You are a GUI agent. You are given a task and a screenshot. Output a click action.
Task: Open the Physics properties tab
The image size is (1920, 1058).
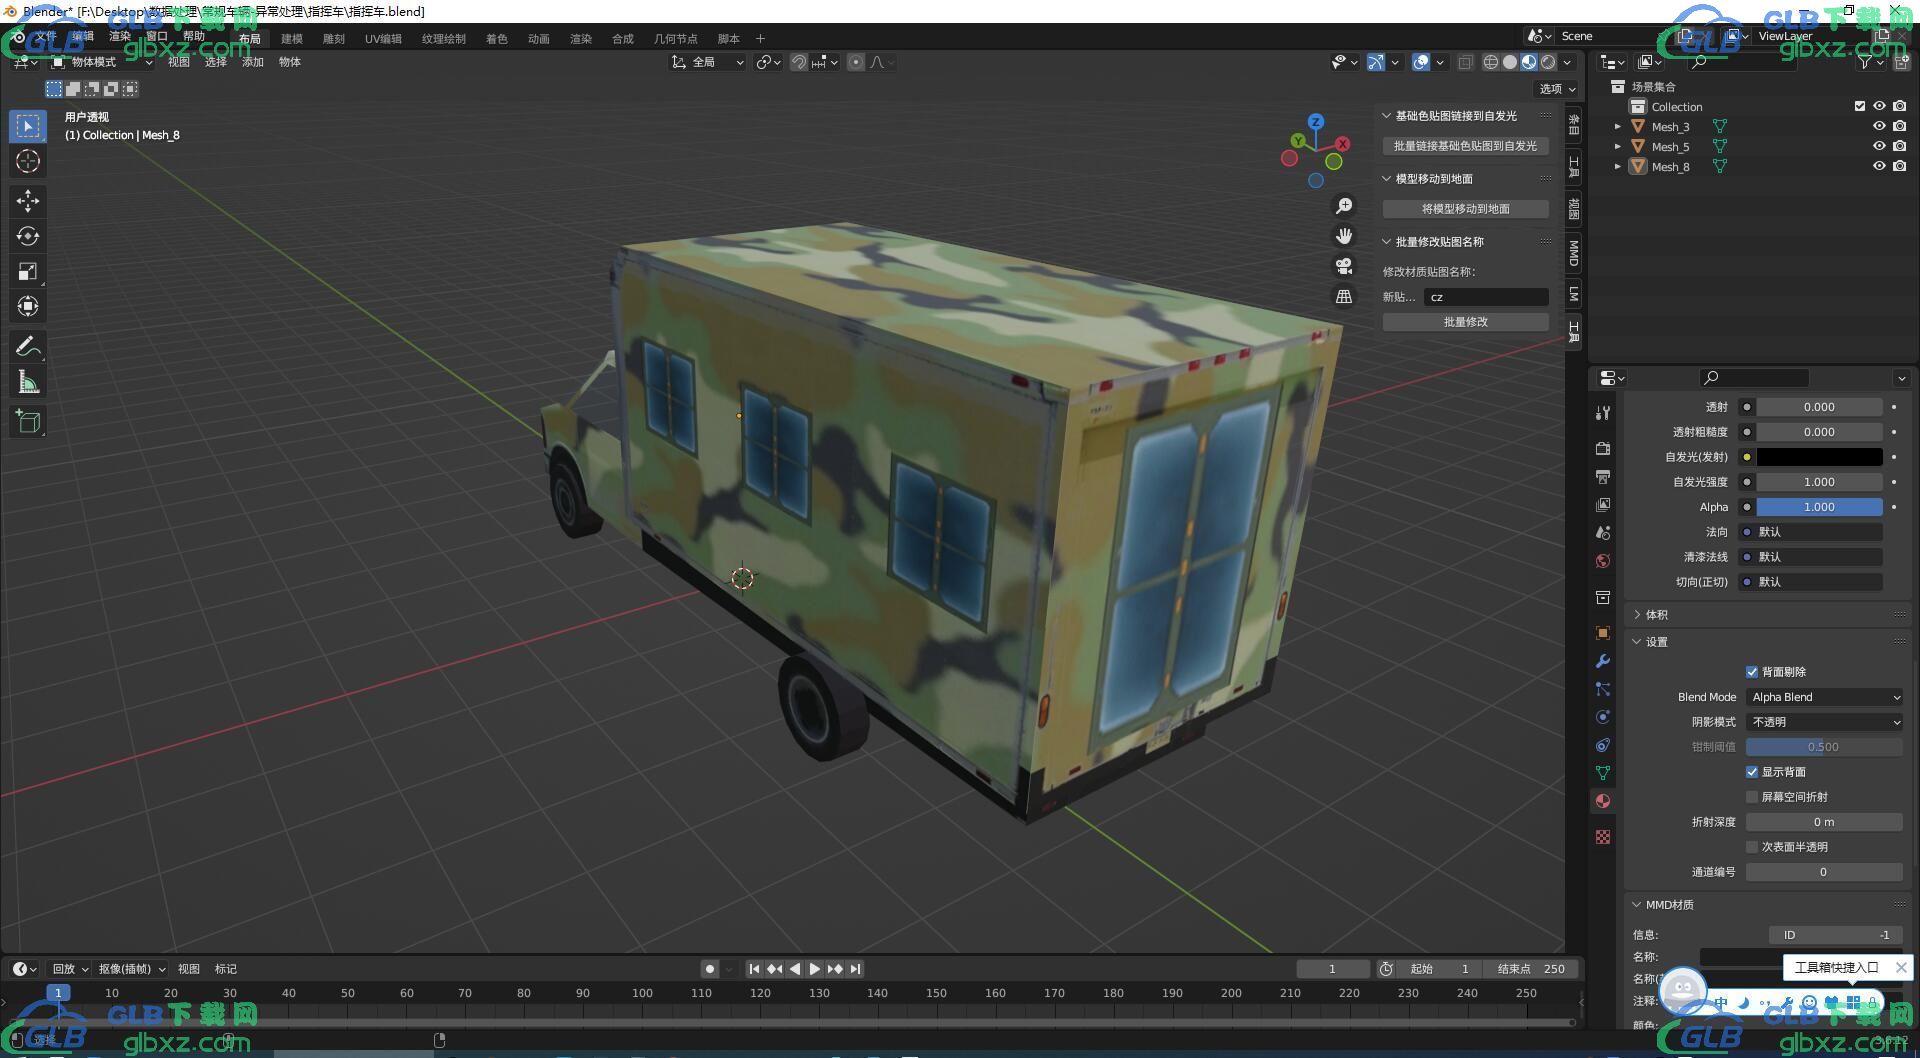1603,717
